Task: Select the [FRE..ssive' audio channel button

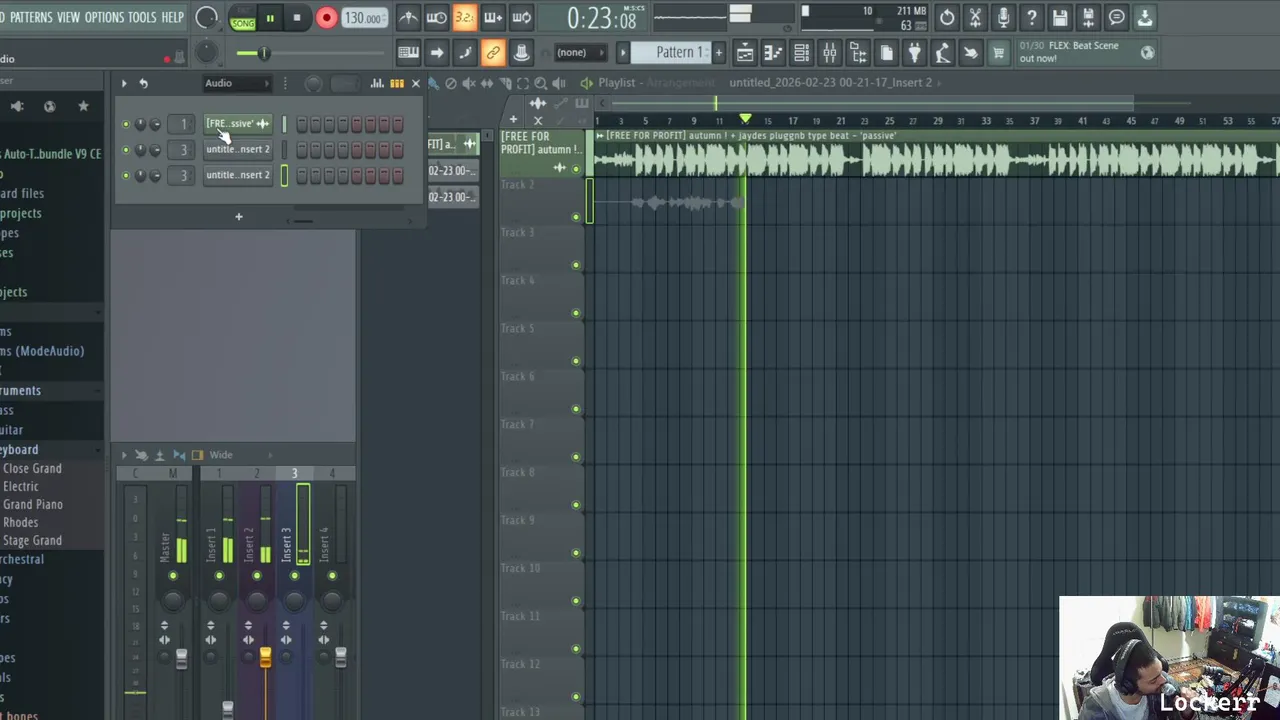Action: click(237, 124)
